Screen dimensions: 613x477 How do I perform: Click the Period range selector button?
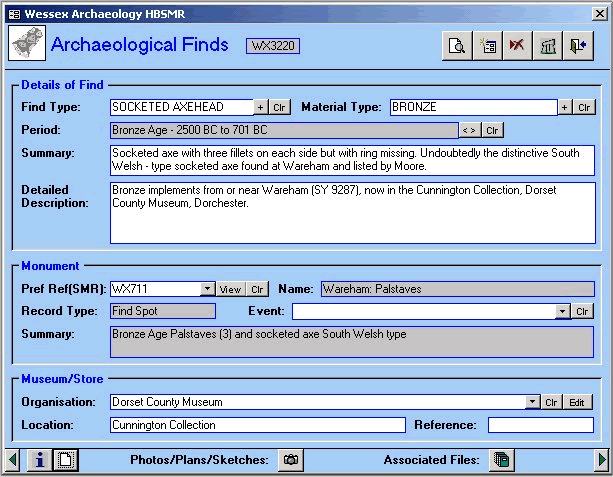pyautogui.click(x=468, y=130)
